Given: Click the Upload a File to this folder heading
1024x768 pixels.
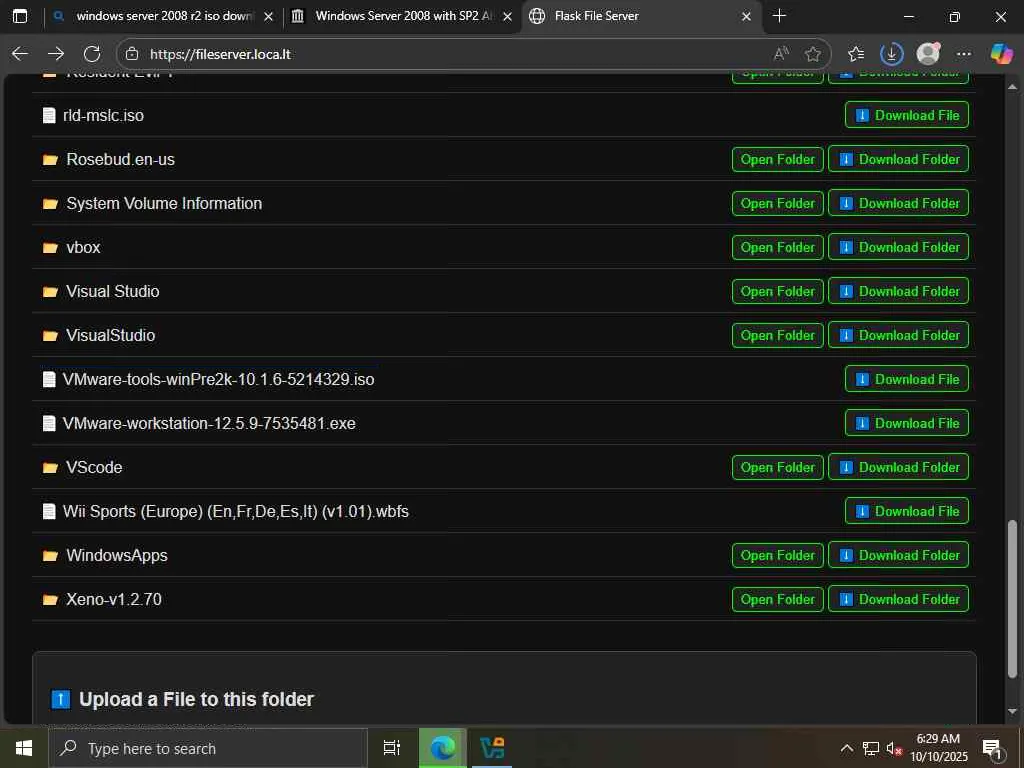Looking at the screenshot, I should [196, 699].
